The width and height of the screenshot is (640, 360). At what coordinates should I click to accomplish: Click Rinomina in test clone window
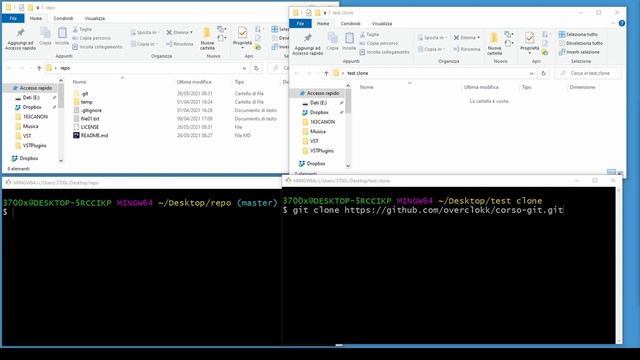click(x=467, y=49)
